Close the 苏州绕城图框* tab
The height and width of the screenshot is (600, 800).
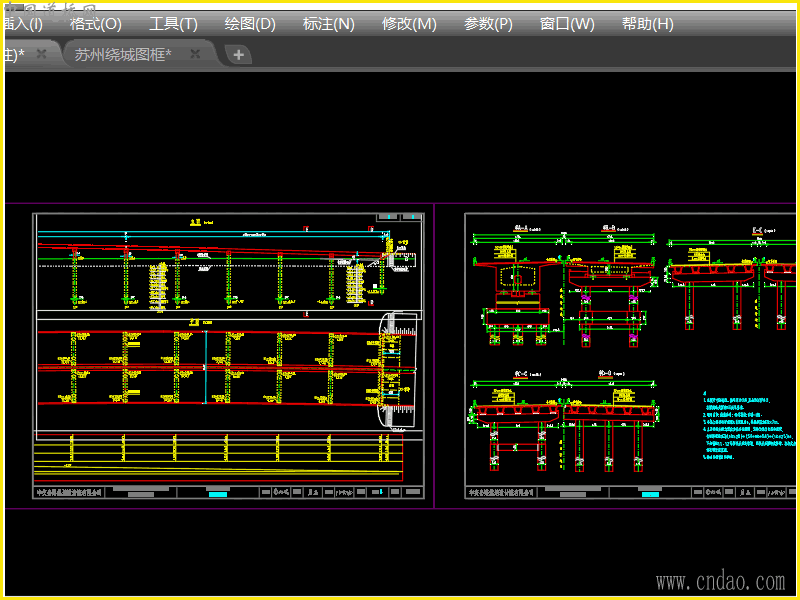(x=196, y=54)
